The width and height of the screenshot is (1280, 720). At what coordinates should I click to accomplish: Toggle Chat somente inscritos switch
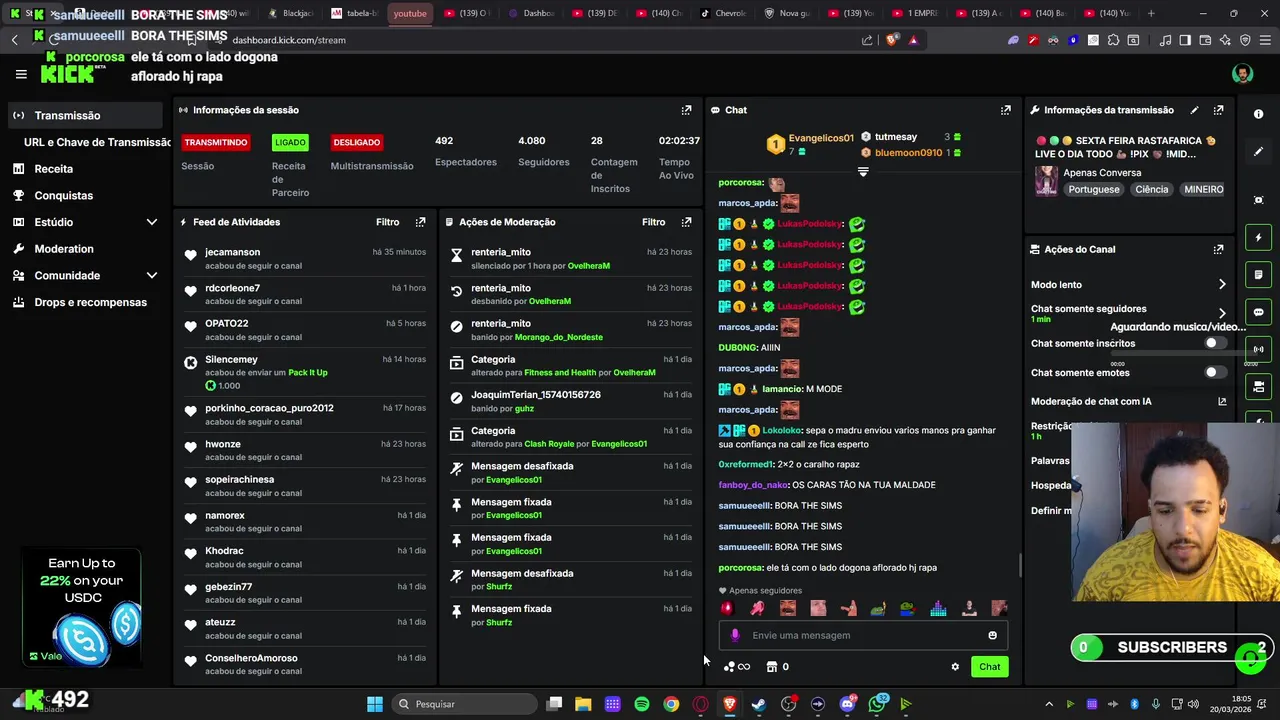(1215, 343)
